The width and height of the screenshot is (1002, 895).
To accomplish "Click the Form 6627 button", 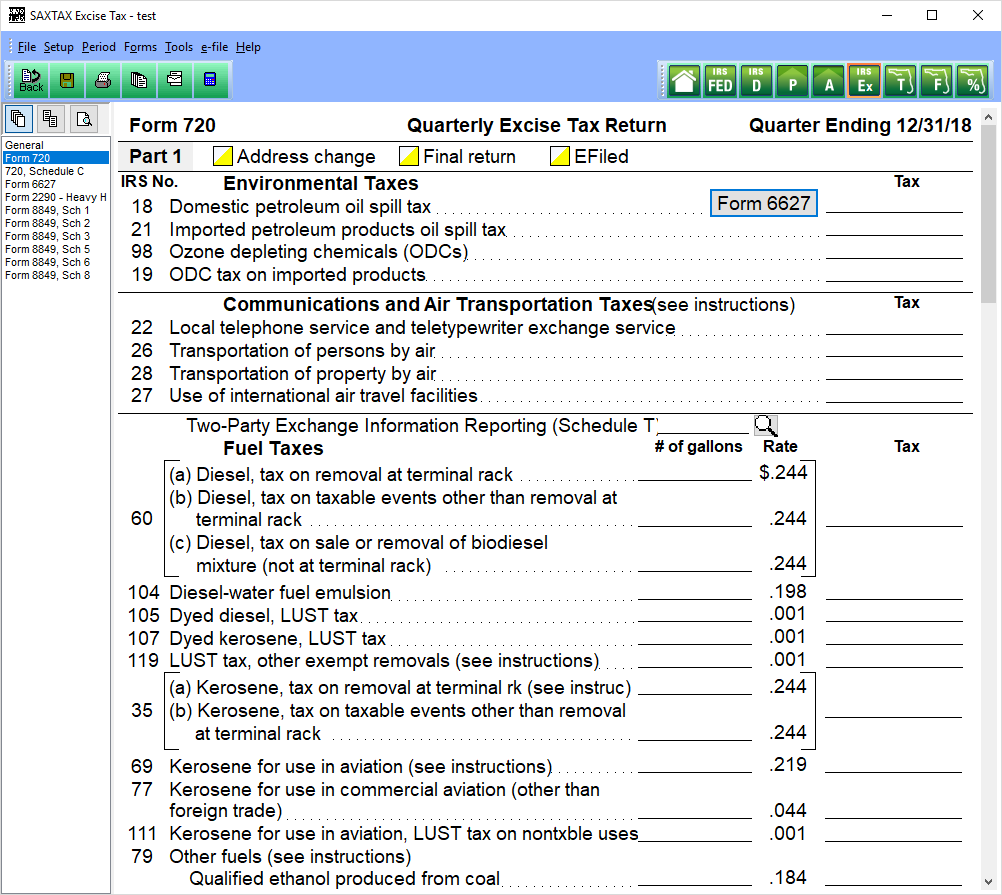I will [764, 204].
